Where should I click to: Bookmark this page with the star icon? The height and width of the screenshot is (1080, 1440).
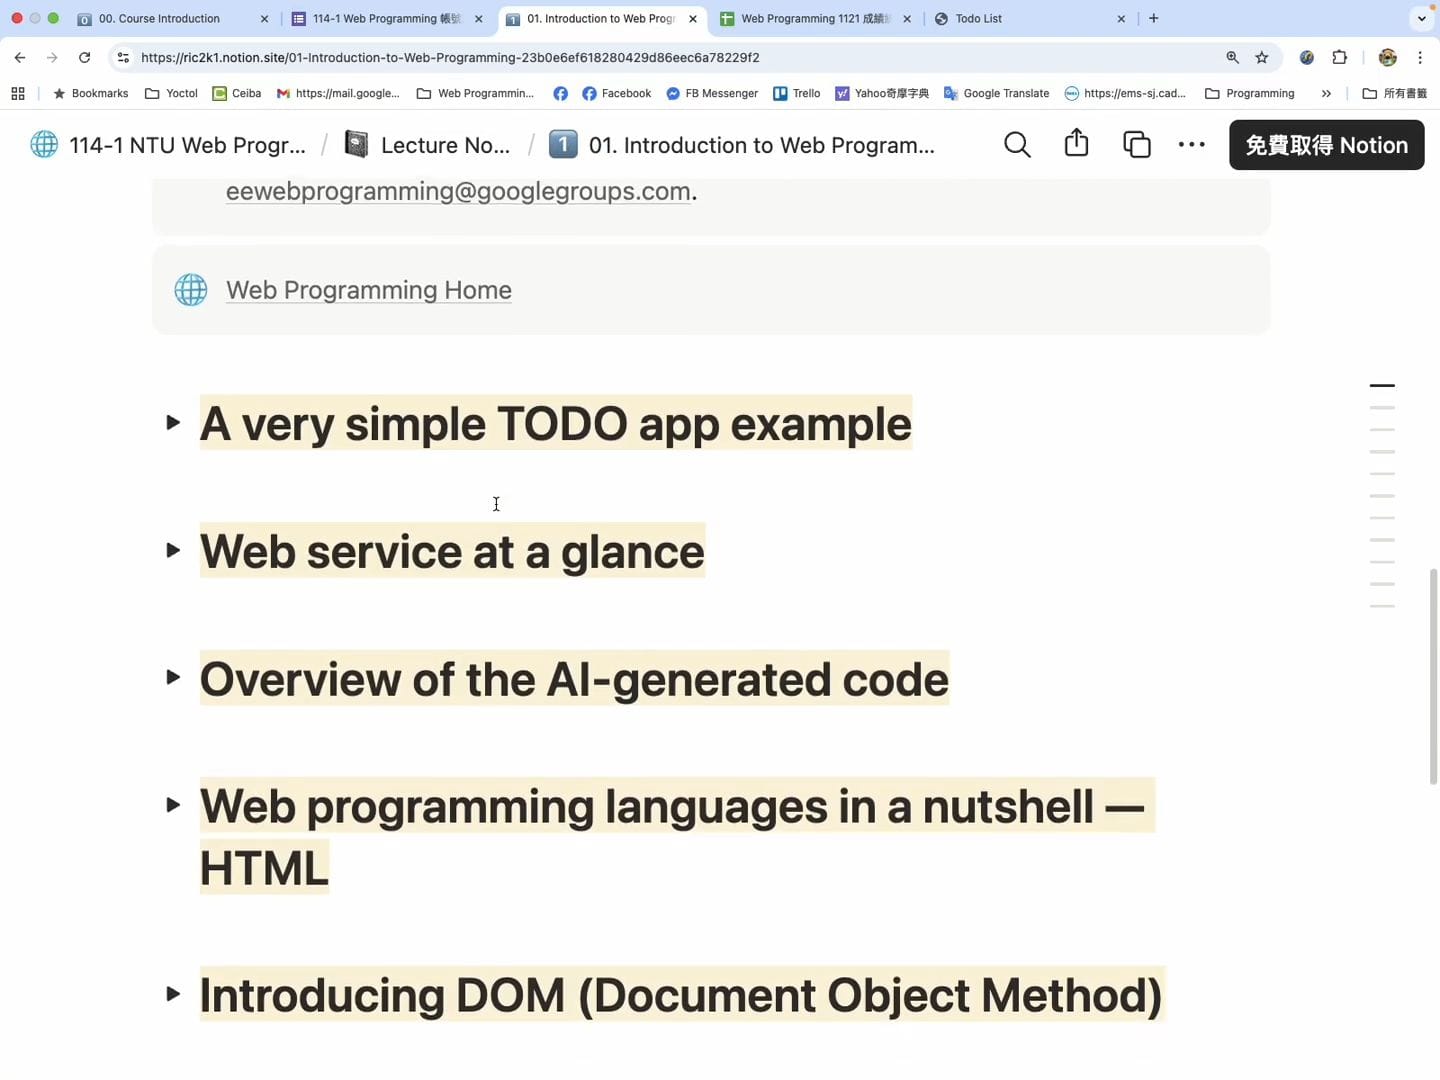coord(1262,58)
